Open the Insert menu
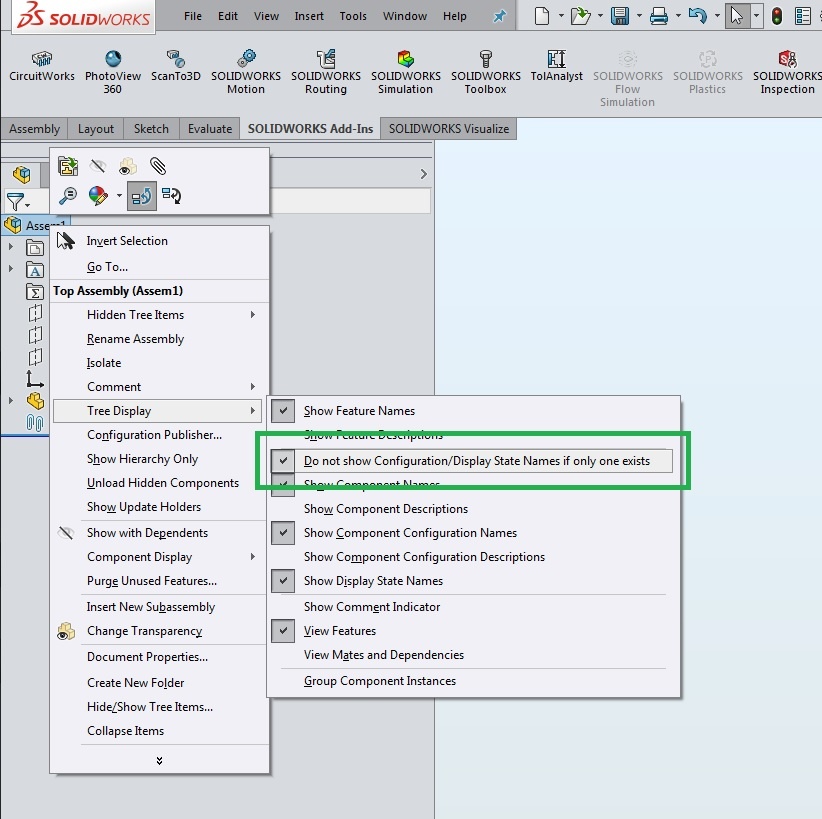822x819 pixels. pyautogui.click(x=309, y=16)
